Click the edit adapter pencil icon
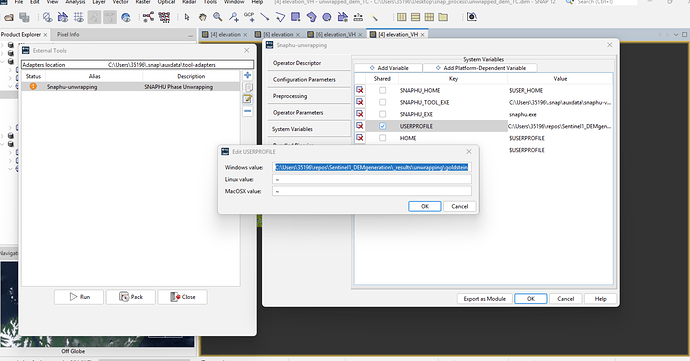Screen dimensions: 690x361 point(248,99)
